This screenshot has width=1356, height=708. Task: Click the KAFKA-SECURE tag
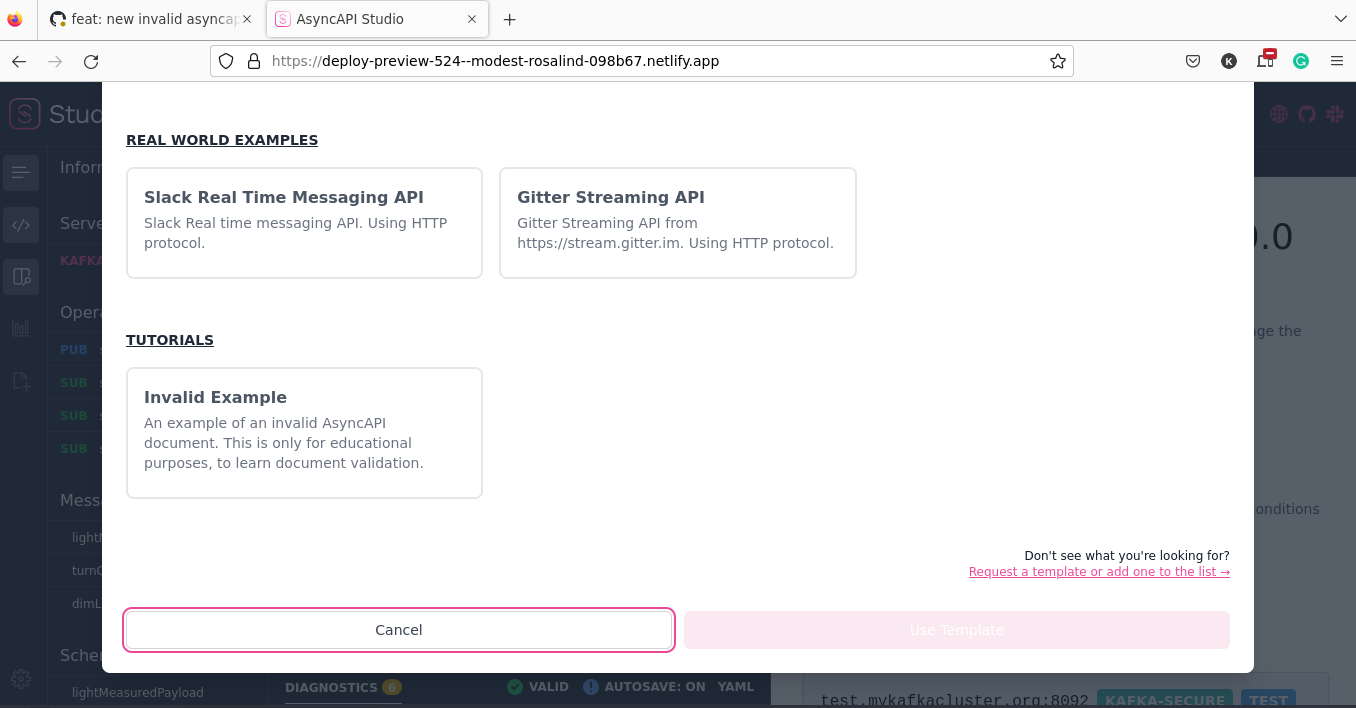tap(1164, 700)
